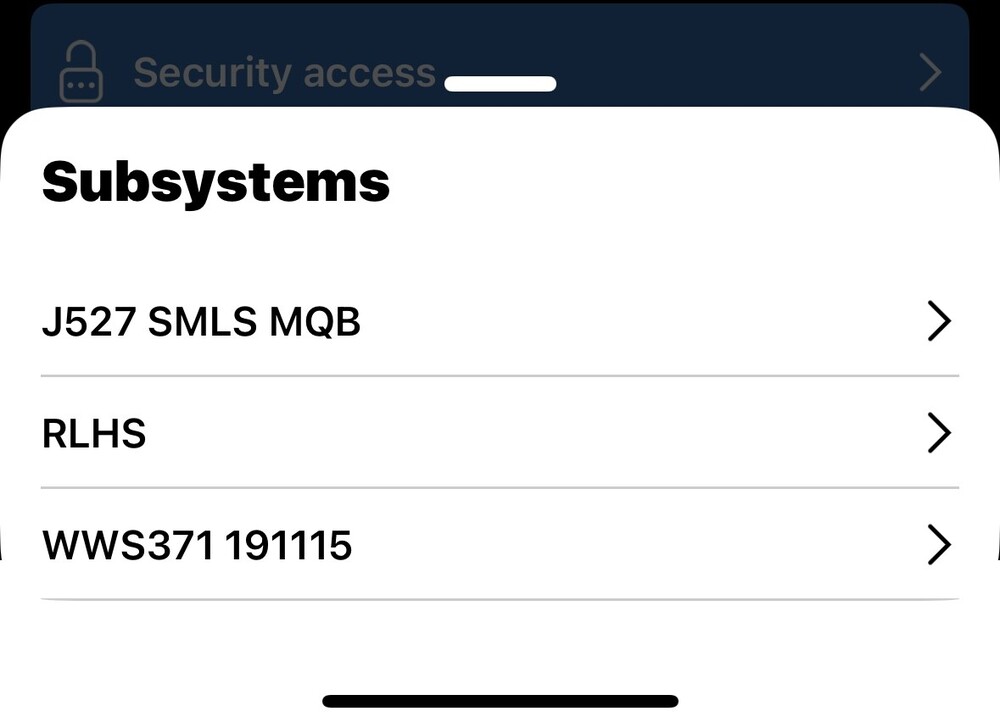This screenshot has height=728, width=1000.
Task: Click empty white area below the subsystem list
Action: click(500, 645)
